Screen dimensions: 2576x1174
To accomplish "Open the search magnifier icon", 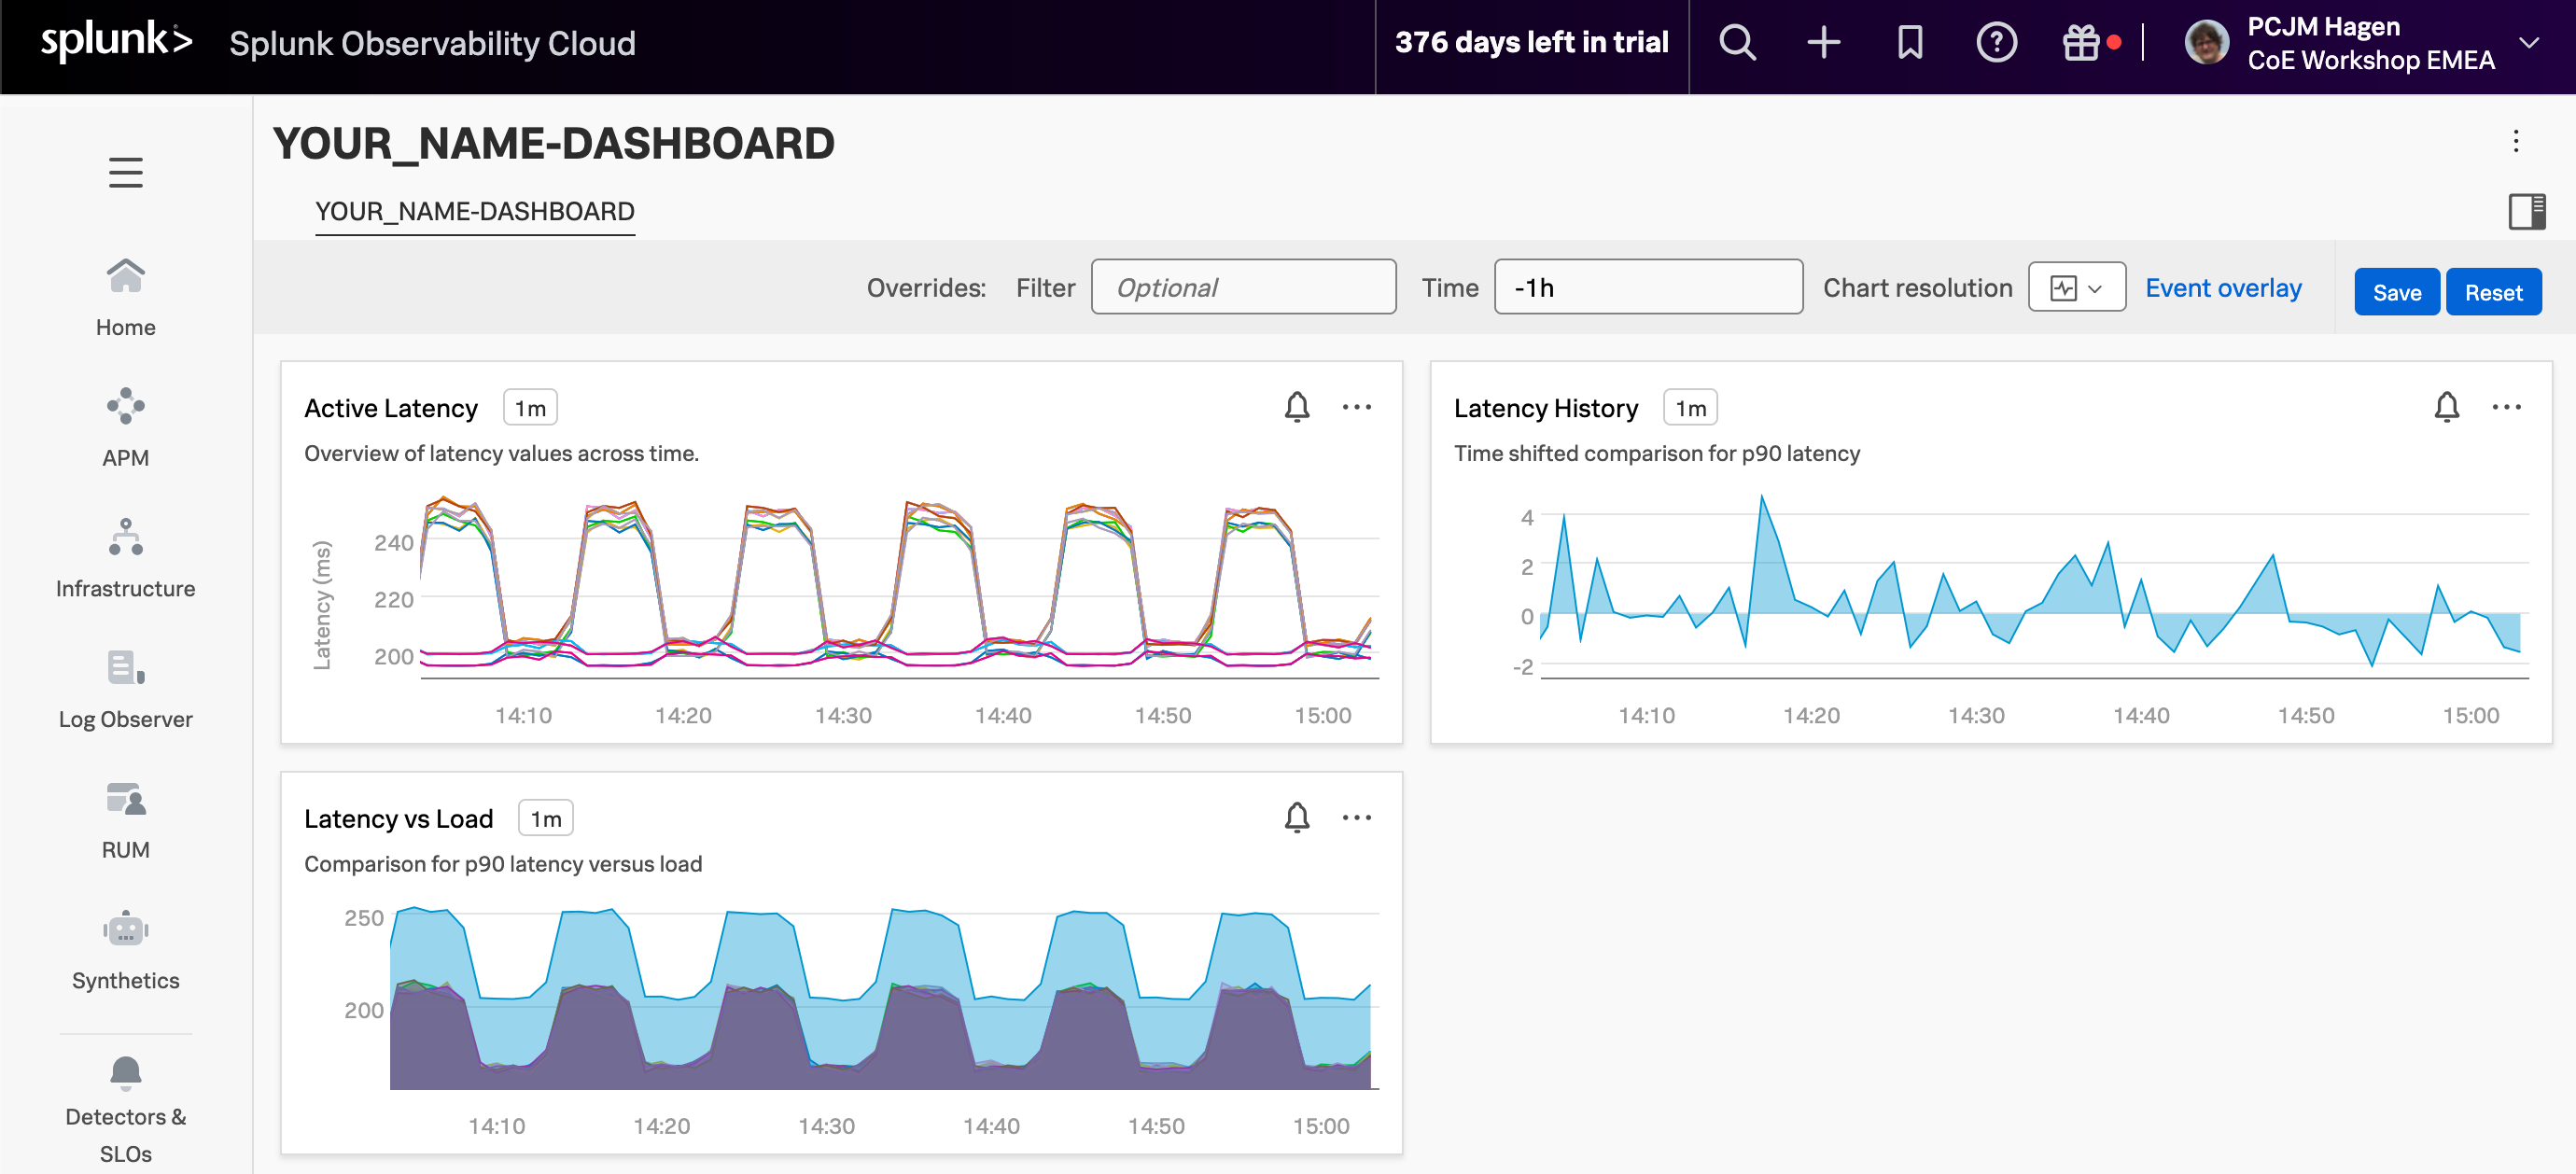I will 1737,43.
